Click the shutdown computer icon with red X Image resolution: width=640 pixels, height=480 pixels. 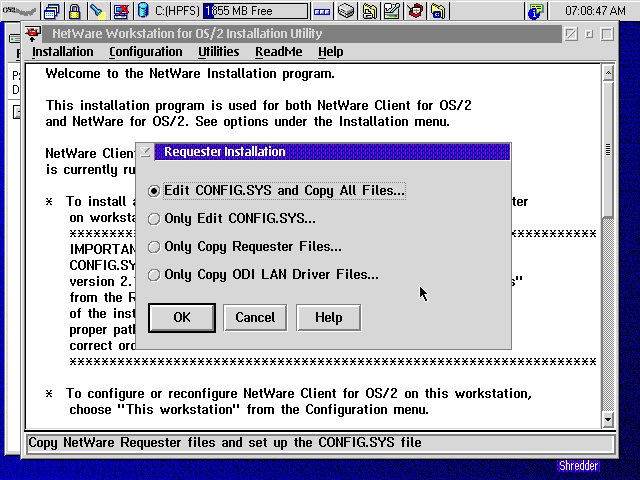pos(121,11)
